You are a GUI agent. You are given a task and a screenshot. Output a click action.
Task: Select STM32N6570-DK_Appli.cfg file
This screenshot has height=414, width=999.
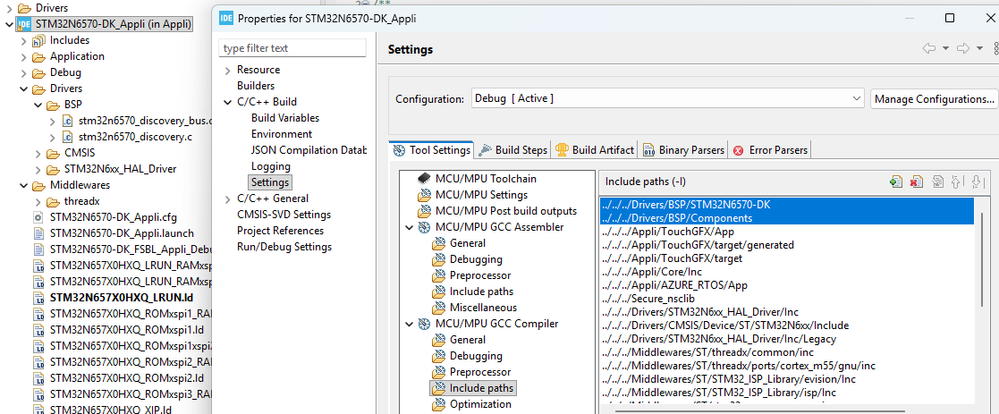[105, 217]
